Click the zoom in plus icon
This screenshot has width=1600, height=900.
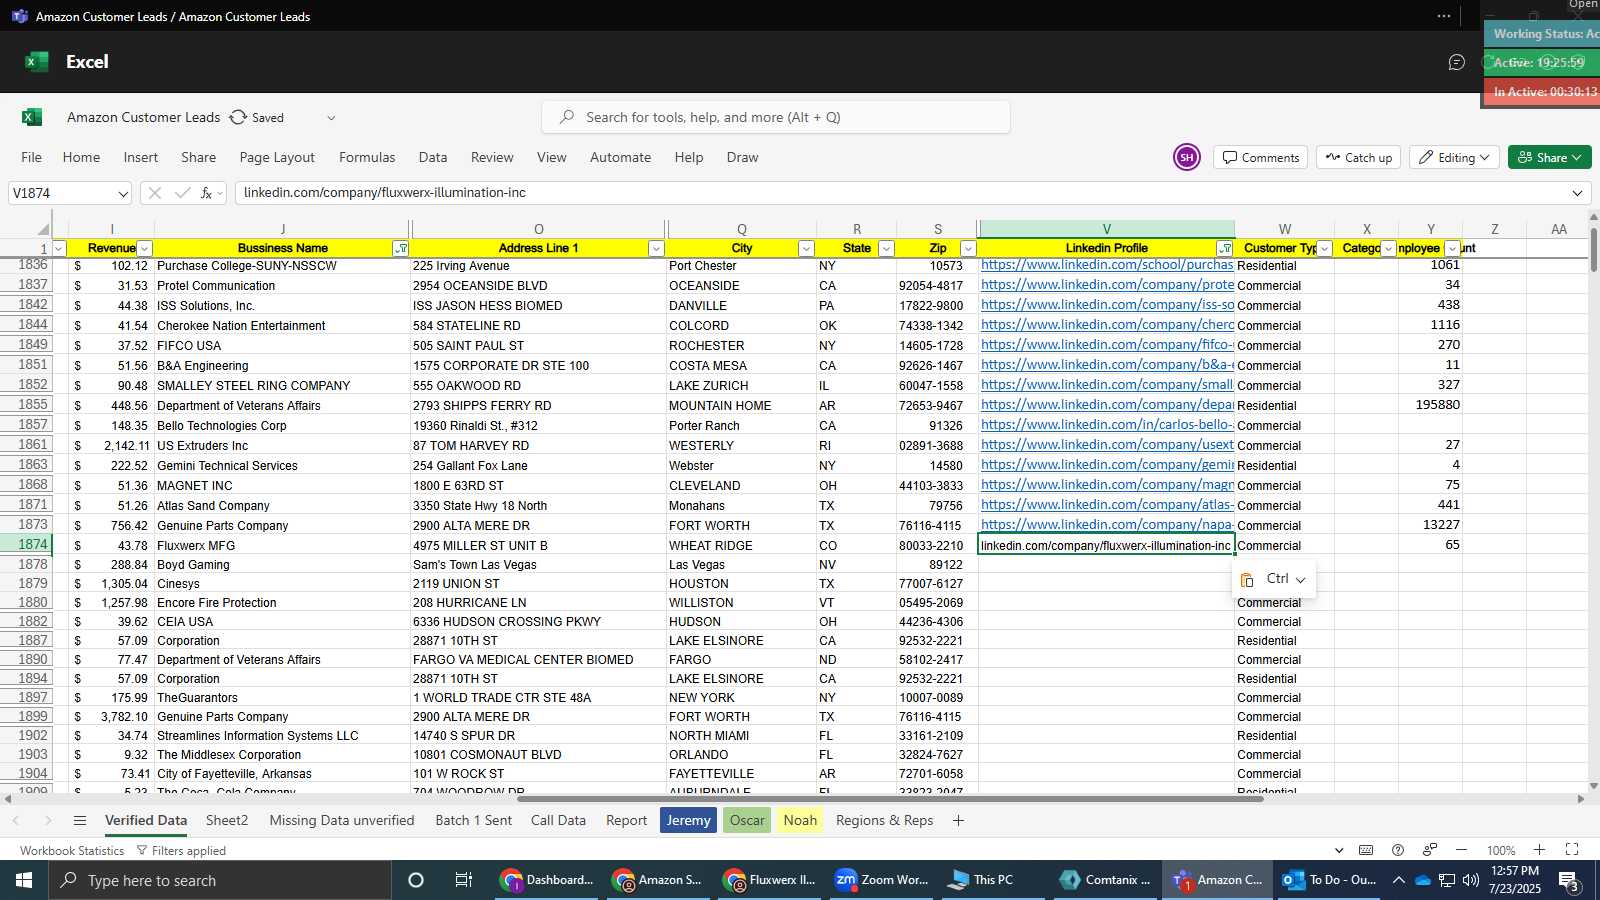tap(1540, 850)
